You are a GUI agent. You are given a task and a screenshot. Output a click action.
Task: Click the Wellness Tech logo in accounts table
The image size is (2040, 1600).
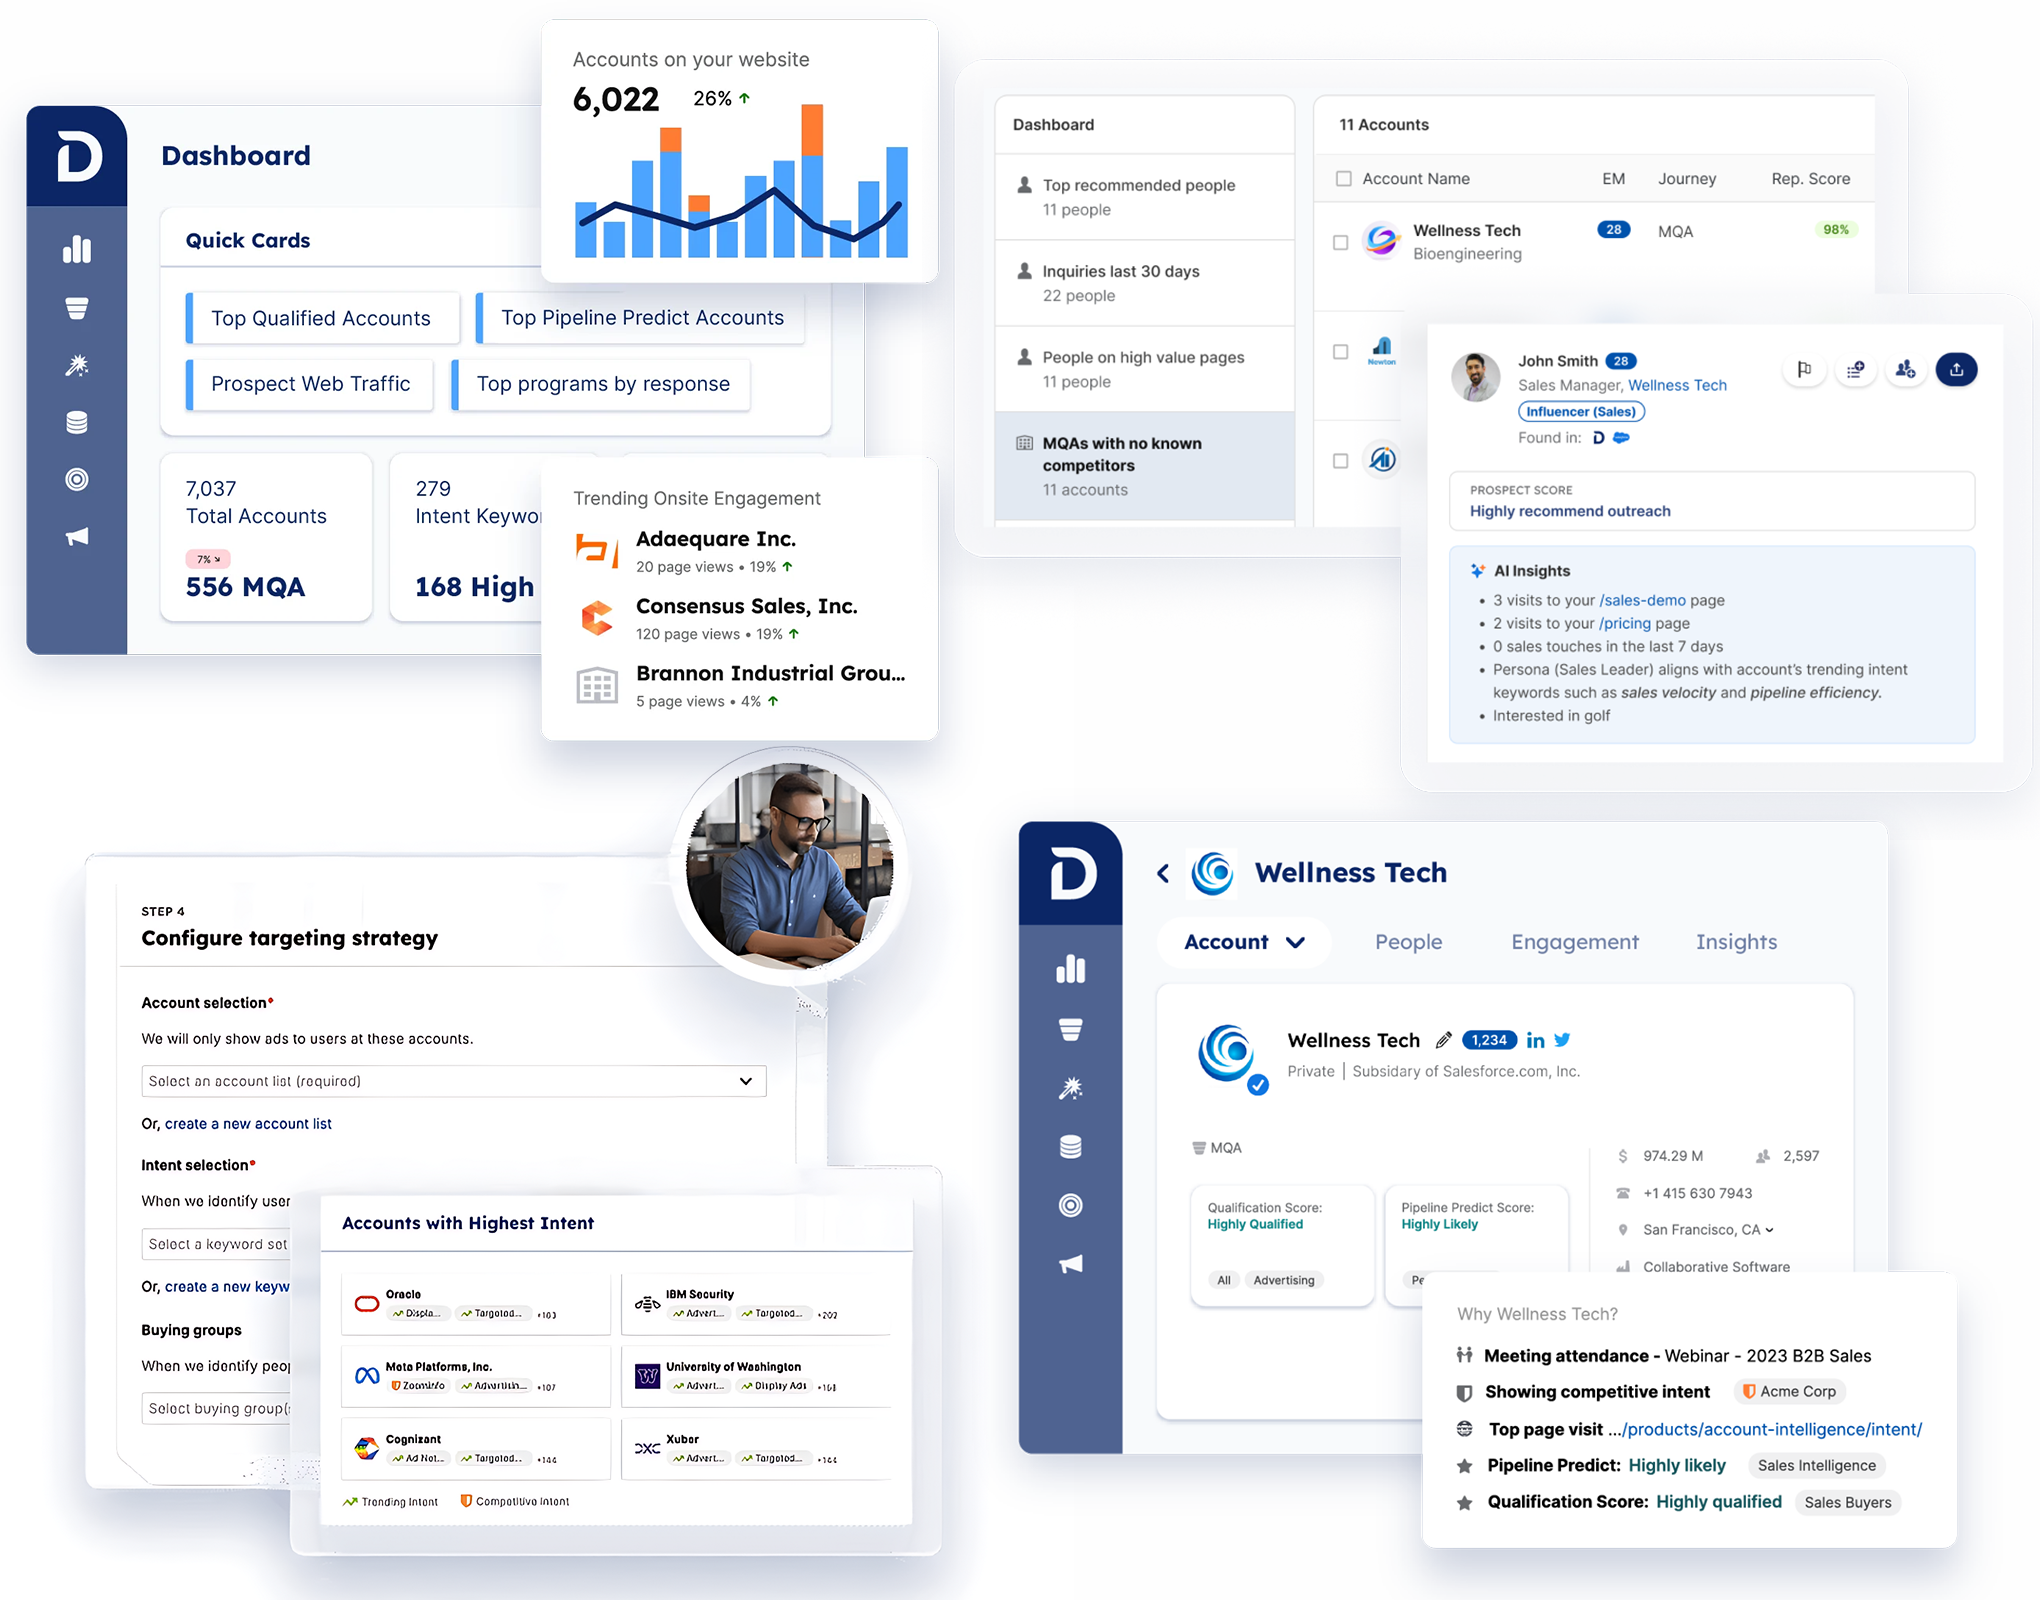[1382, 241]
